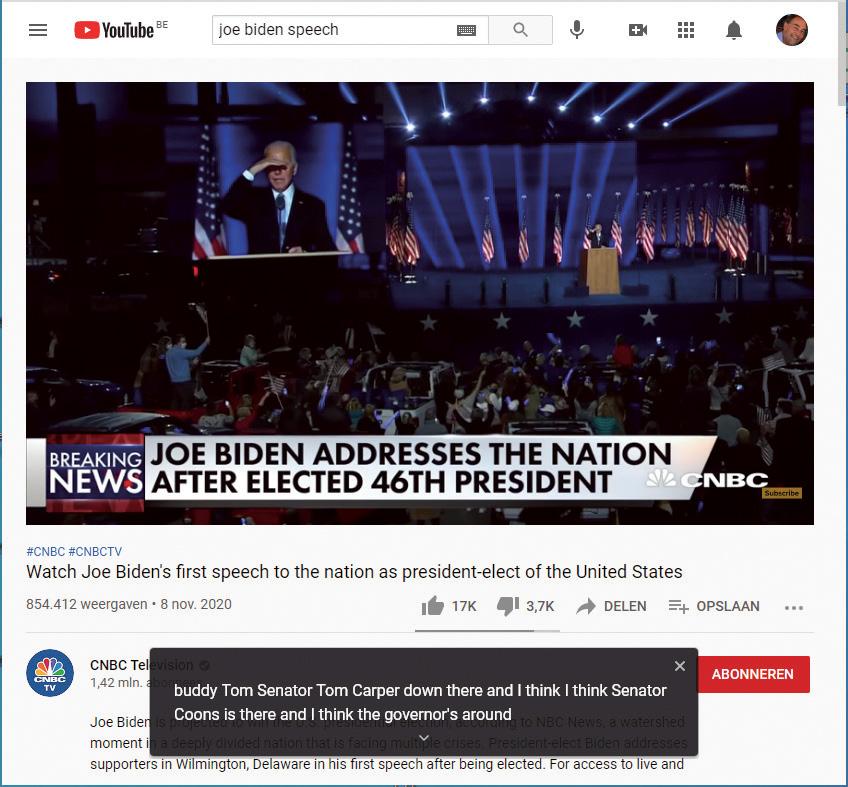Focus the search field with joe biden speech
Image resolution: width=848 pixels, height=787 pixels.
[335, 30]
